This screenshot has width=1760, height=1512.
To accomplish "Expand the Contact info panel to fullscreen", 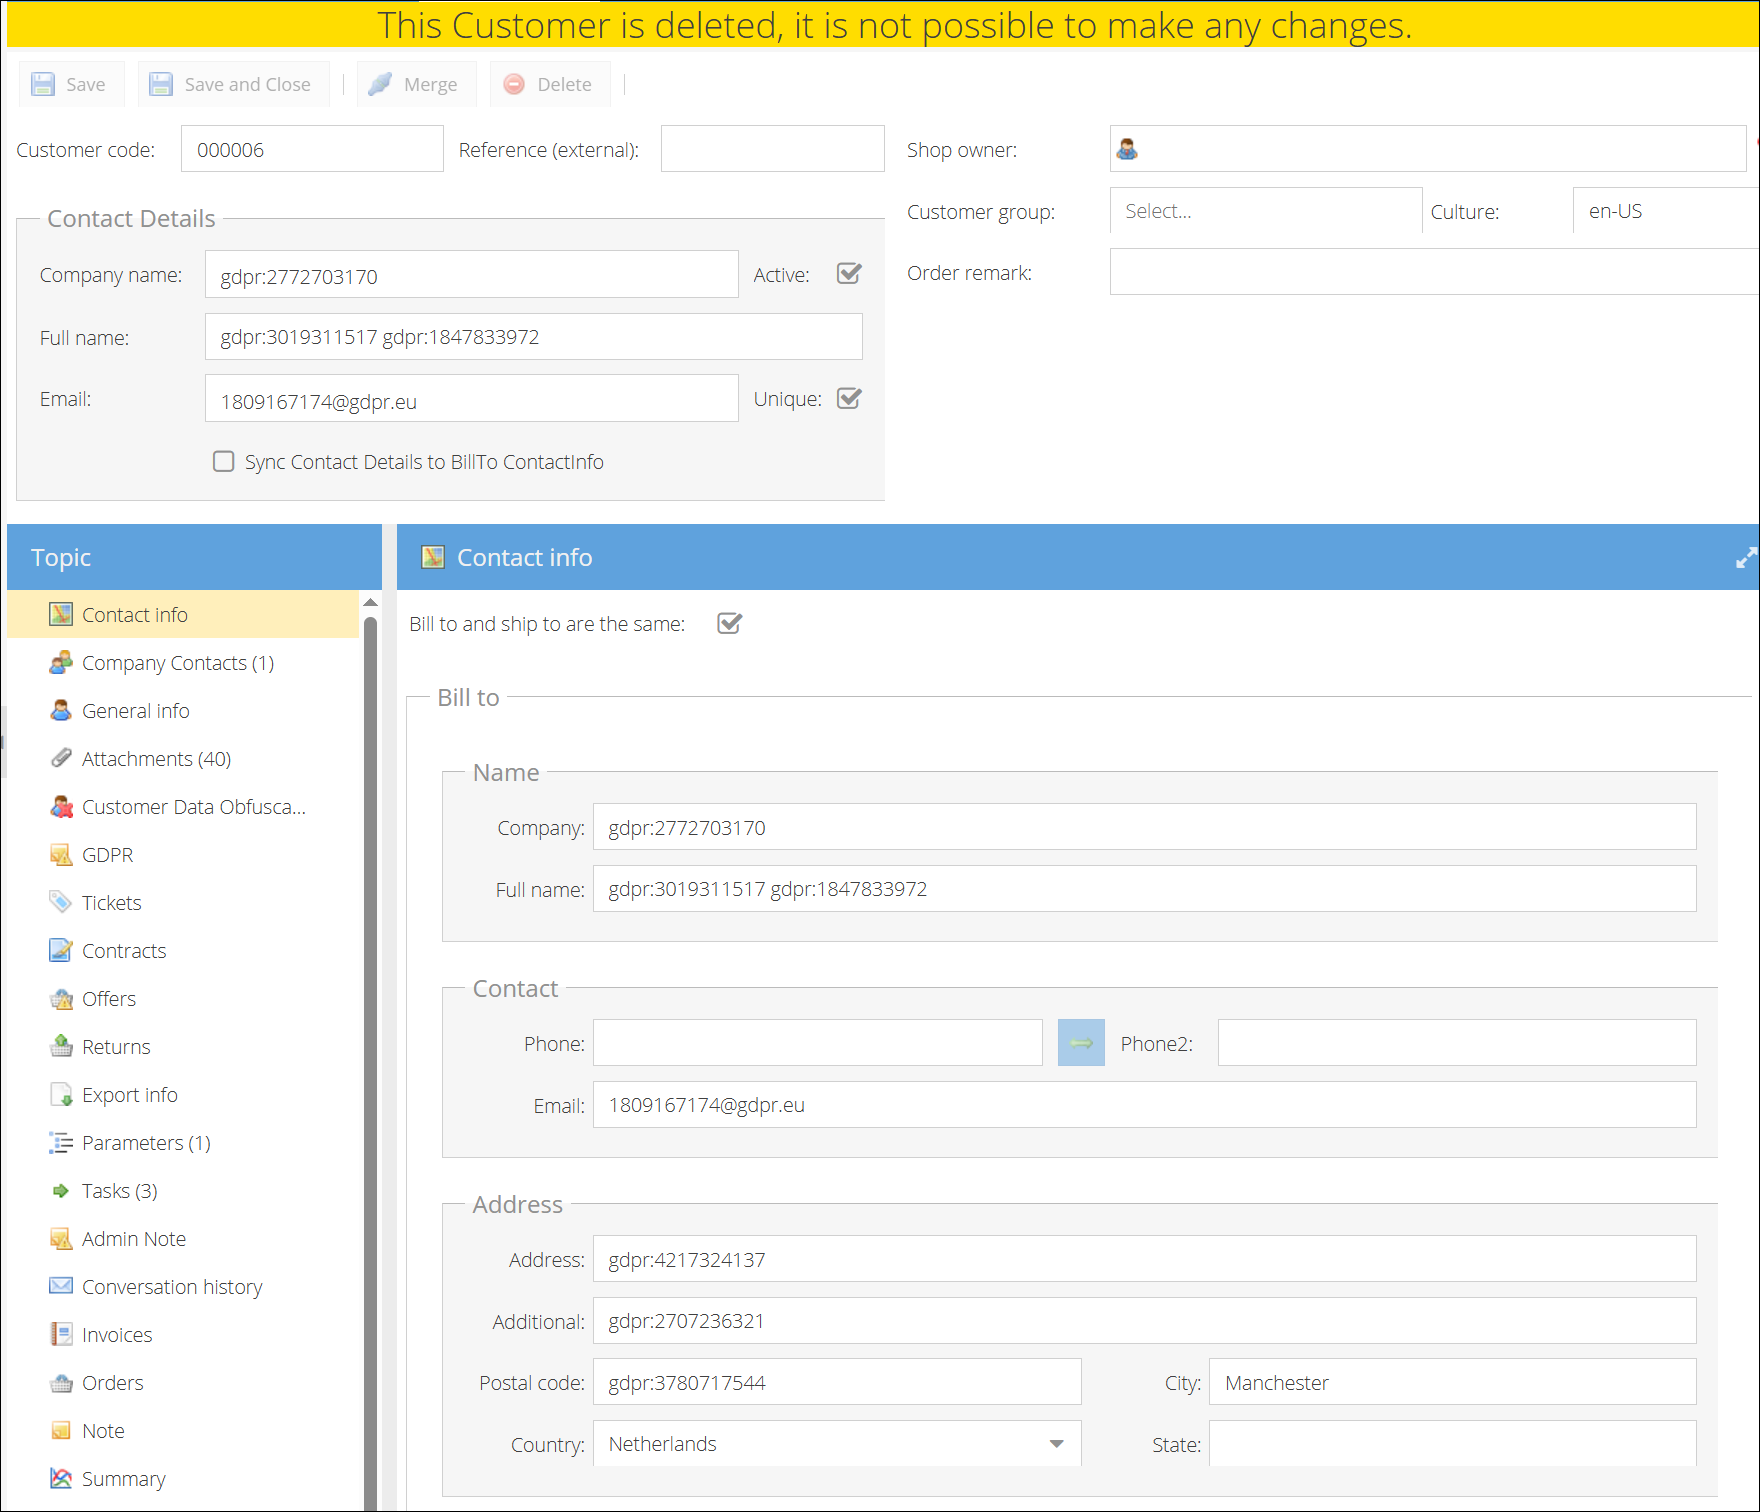I will 1745,558.
